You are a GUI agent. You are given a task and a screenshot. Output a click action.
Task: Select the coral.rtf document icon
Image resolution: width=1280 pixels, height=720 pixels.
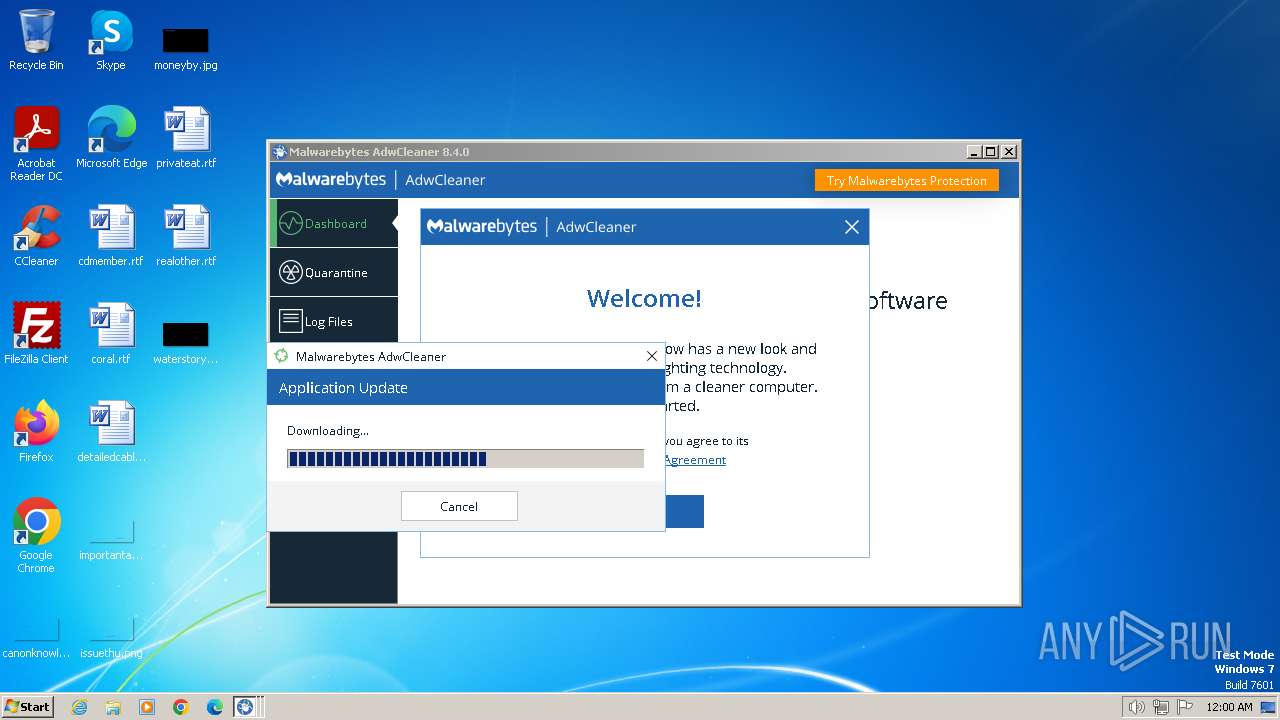pyautogui.click(x=111, y=334)
